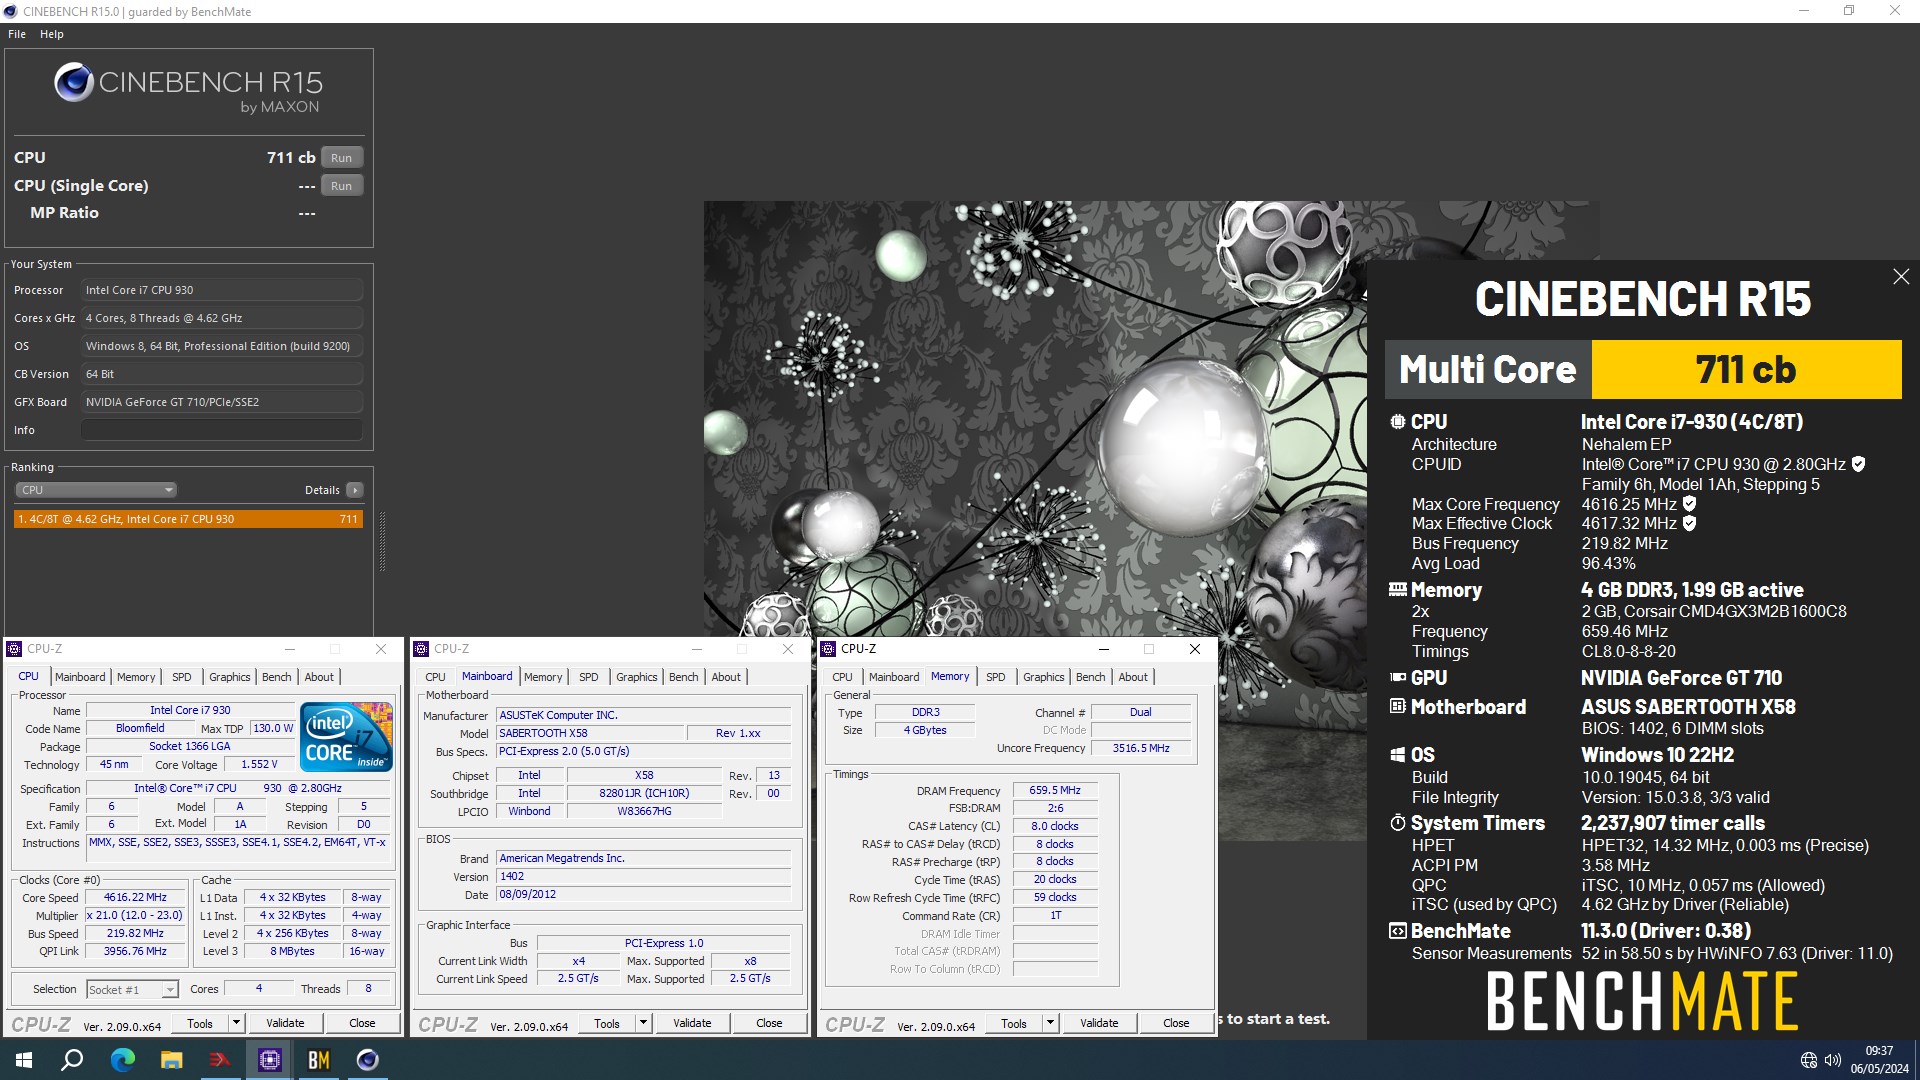The image size is (1920, 1080).
Task: Run the CPU Single Core benchmark
Action: click(341, 186)
